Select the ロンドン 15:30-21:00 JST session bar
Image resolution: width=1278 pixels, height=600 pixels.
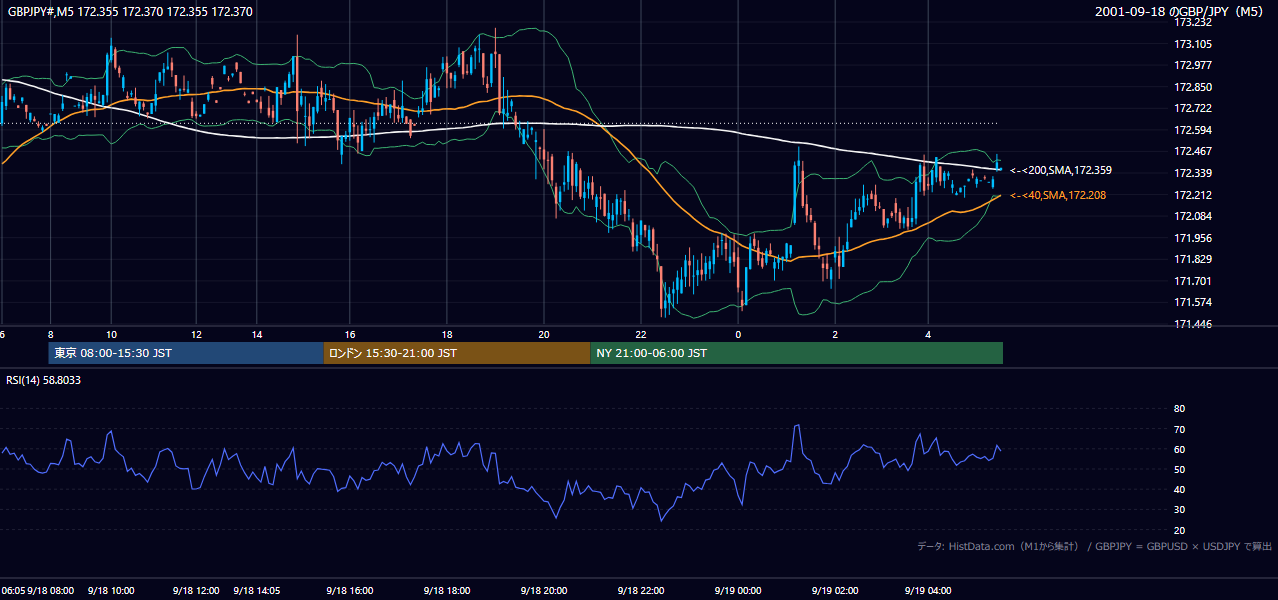point(456,353)
